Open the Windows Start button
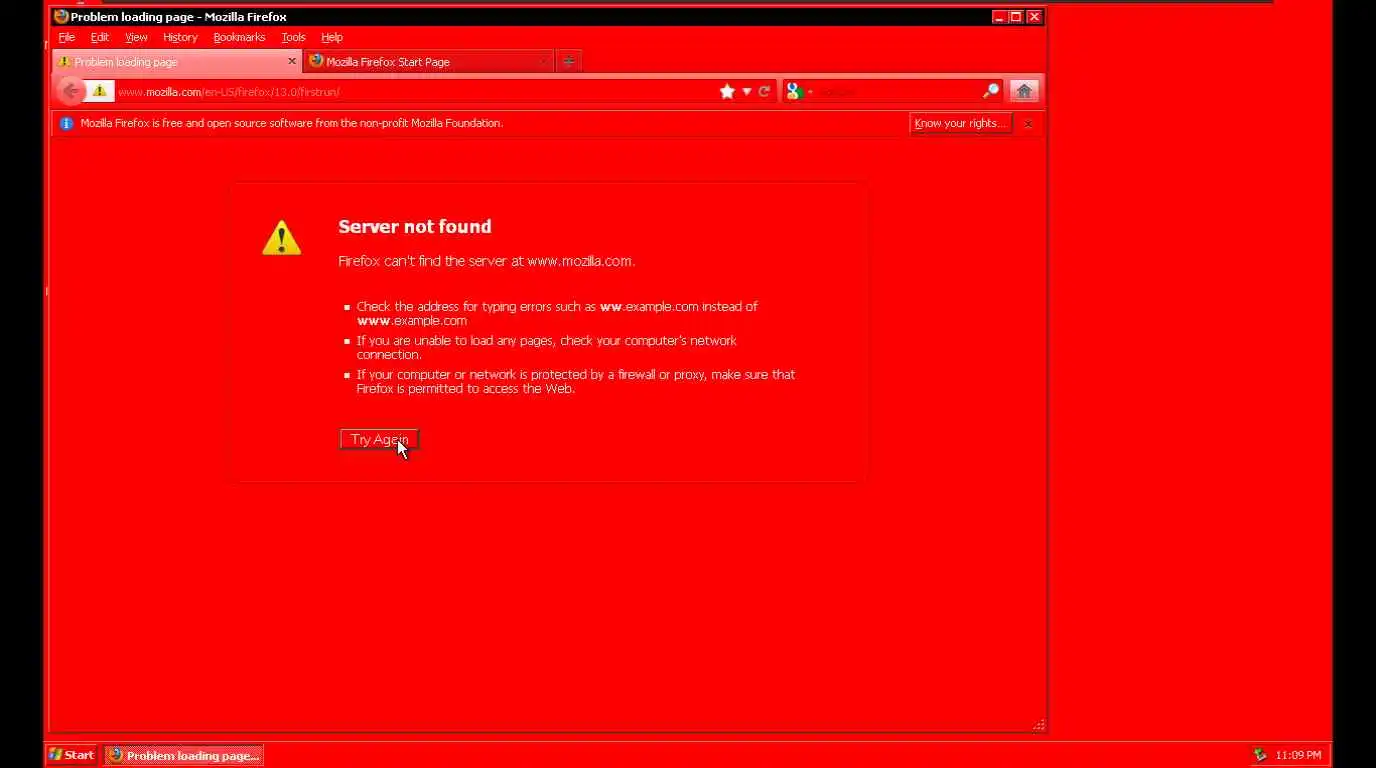Image resolution: width=1376 pixels, height=768 pixels. point(71,755)
